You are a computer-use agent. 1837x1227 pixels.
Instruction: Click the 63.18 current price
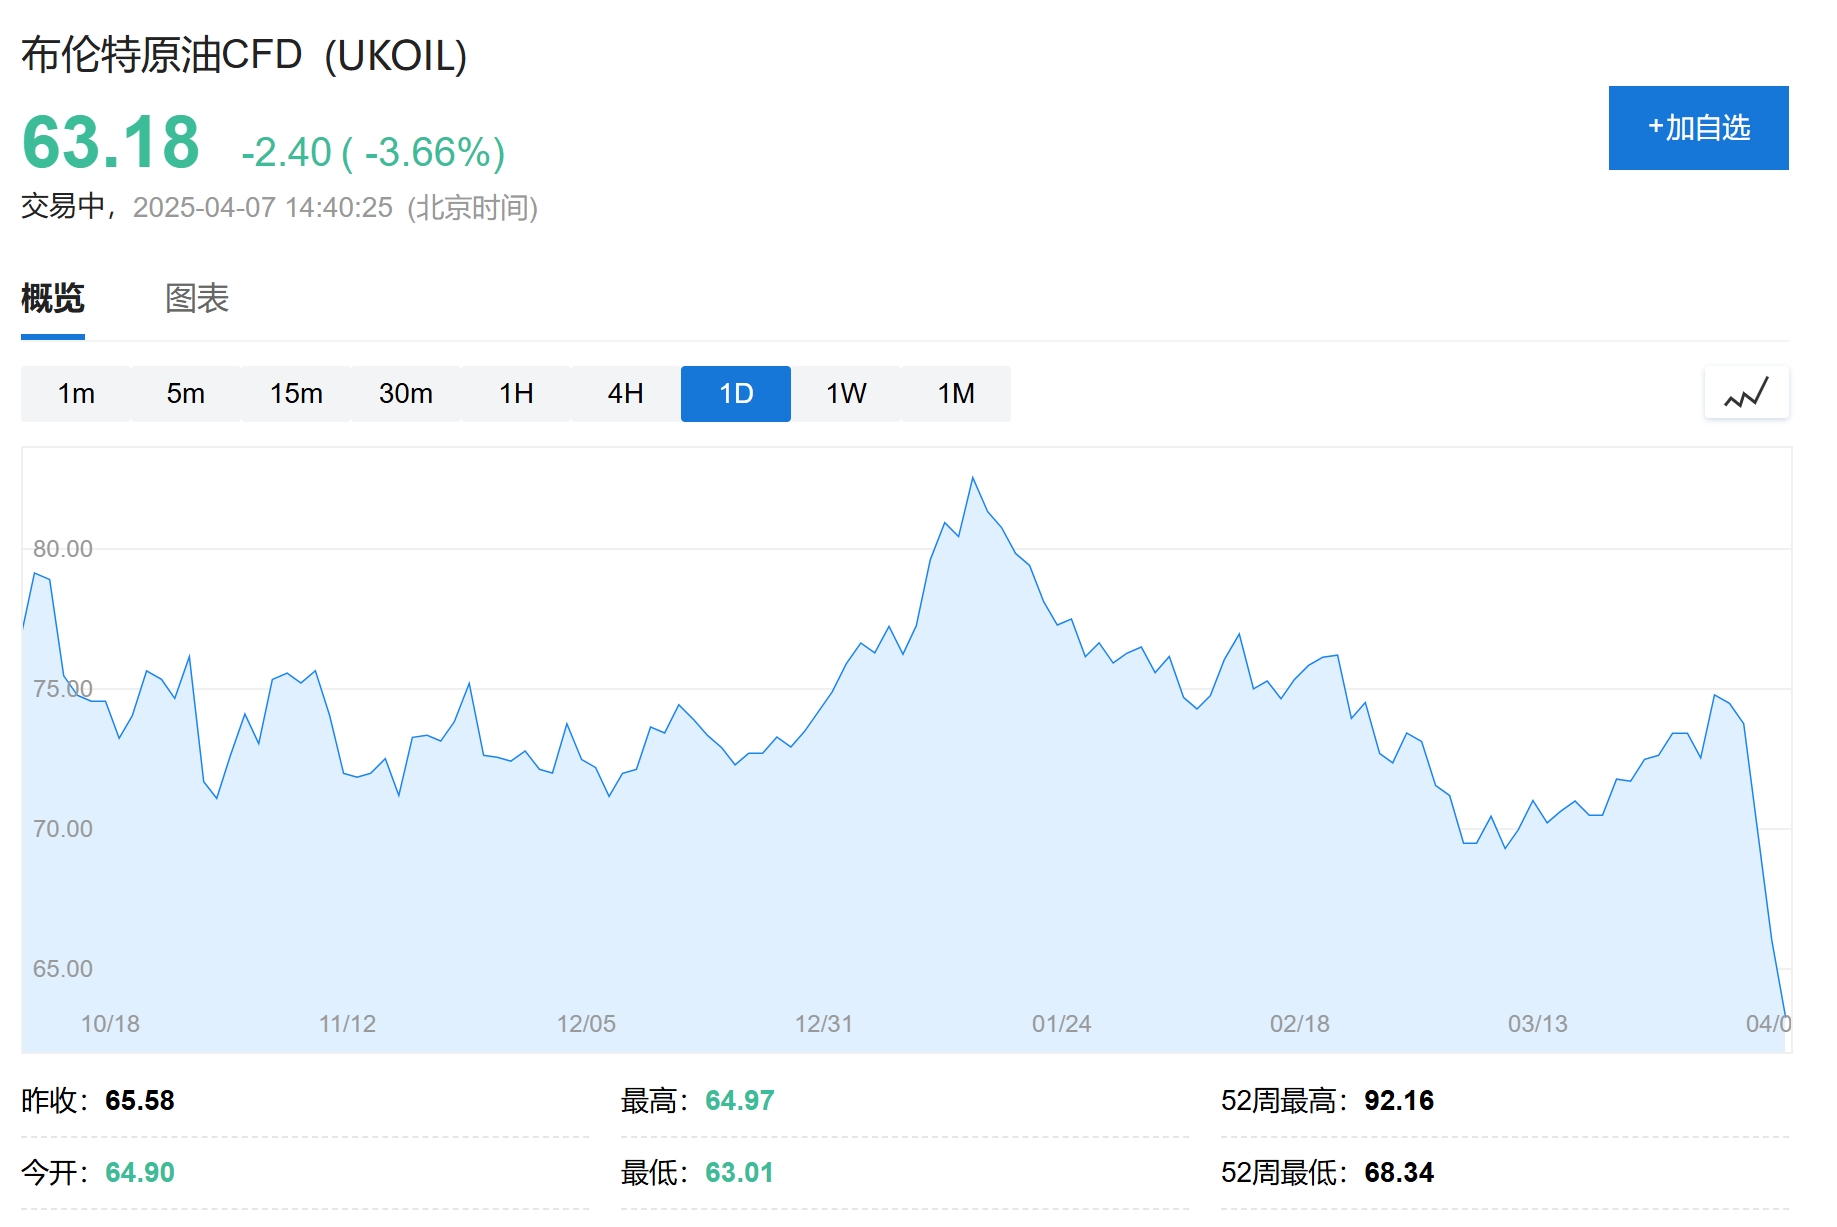click(111, 143)
